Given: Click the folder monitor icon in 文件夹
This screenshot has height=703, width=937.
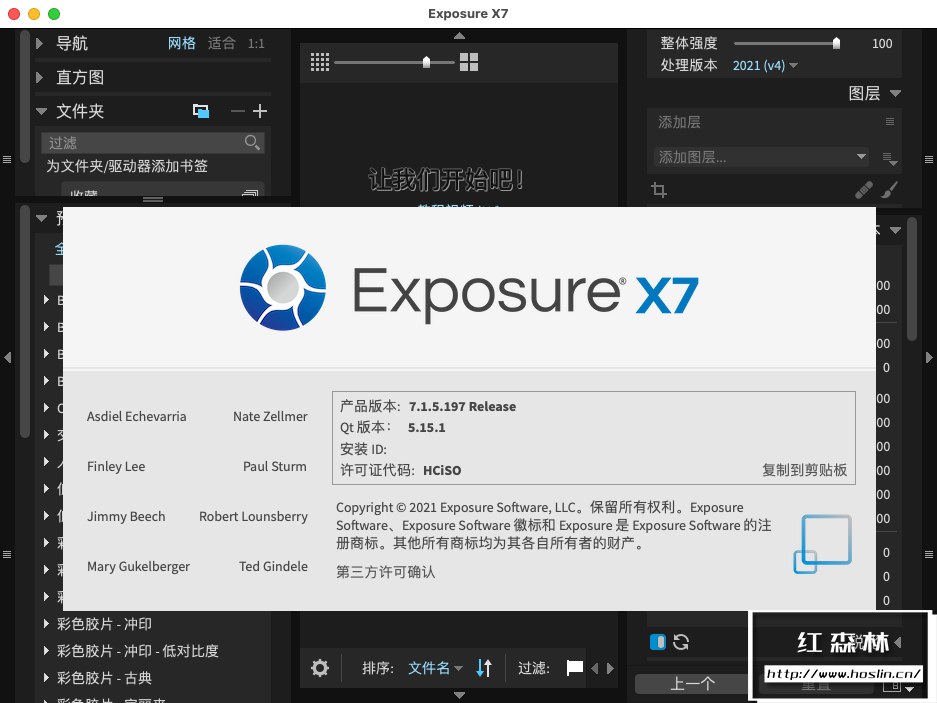Looking at the screenshot, I should 201,111.
